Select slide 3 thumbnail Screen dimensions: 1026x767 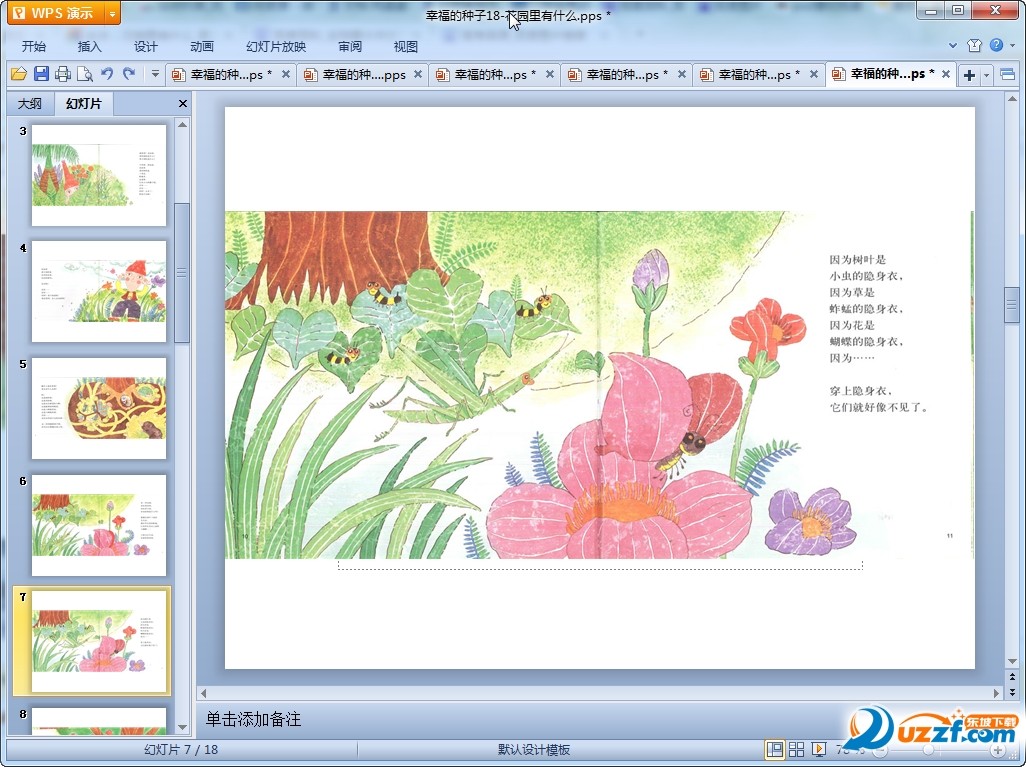[x=99, y=175]
